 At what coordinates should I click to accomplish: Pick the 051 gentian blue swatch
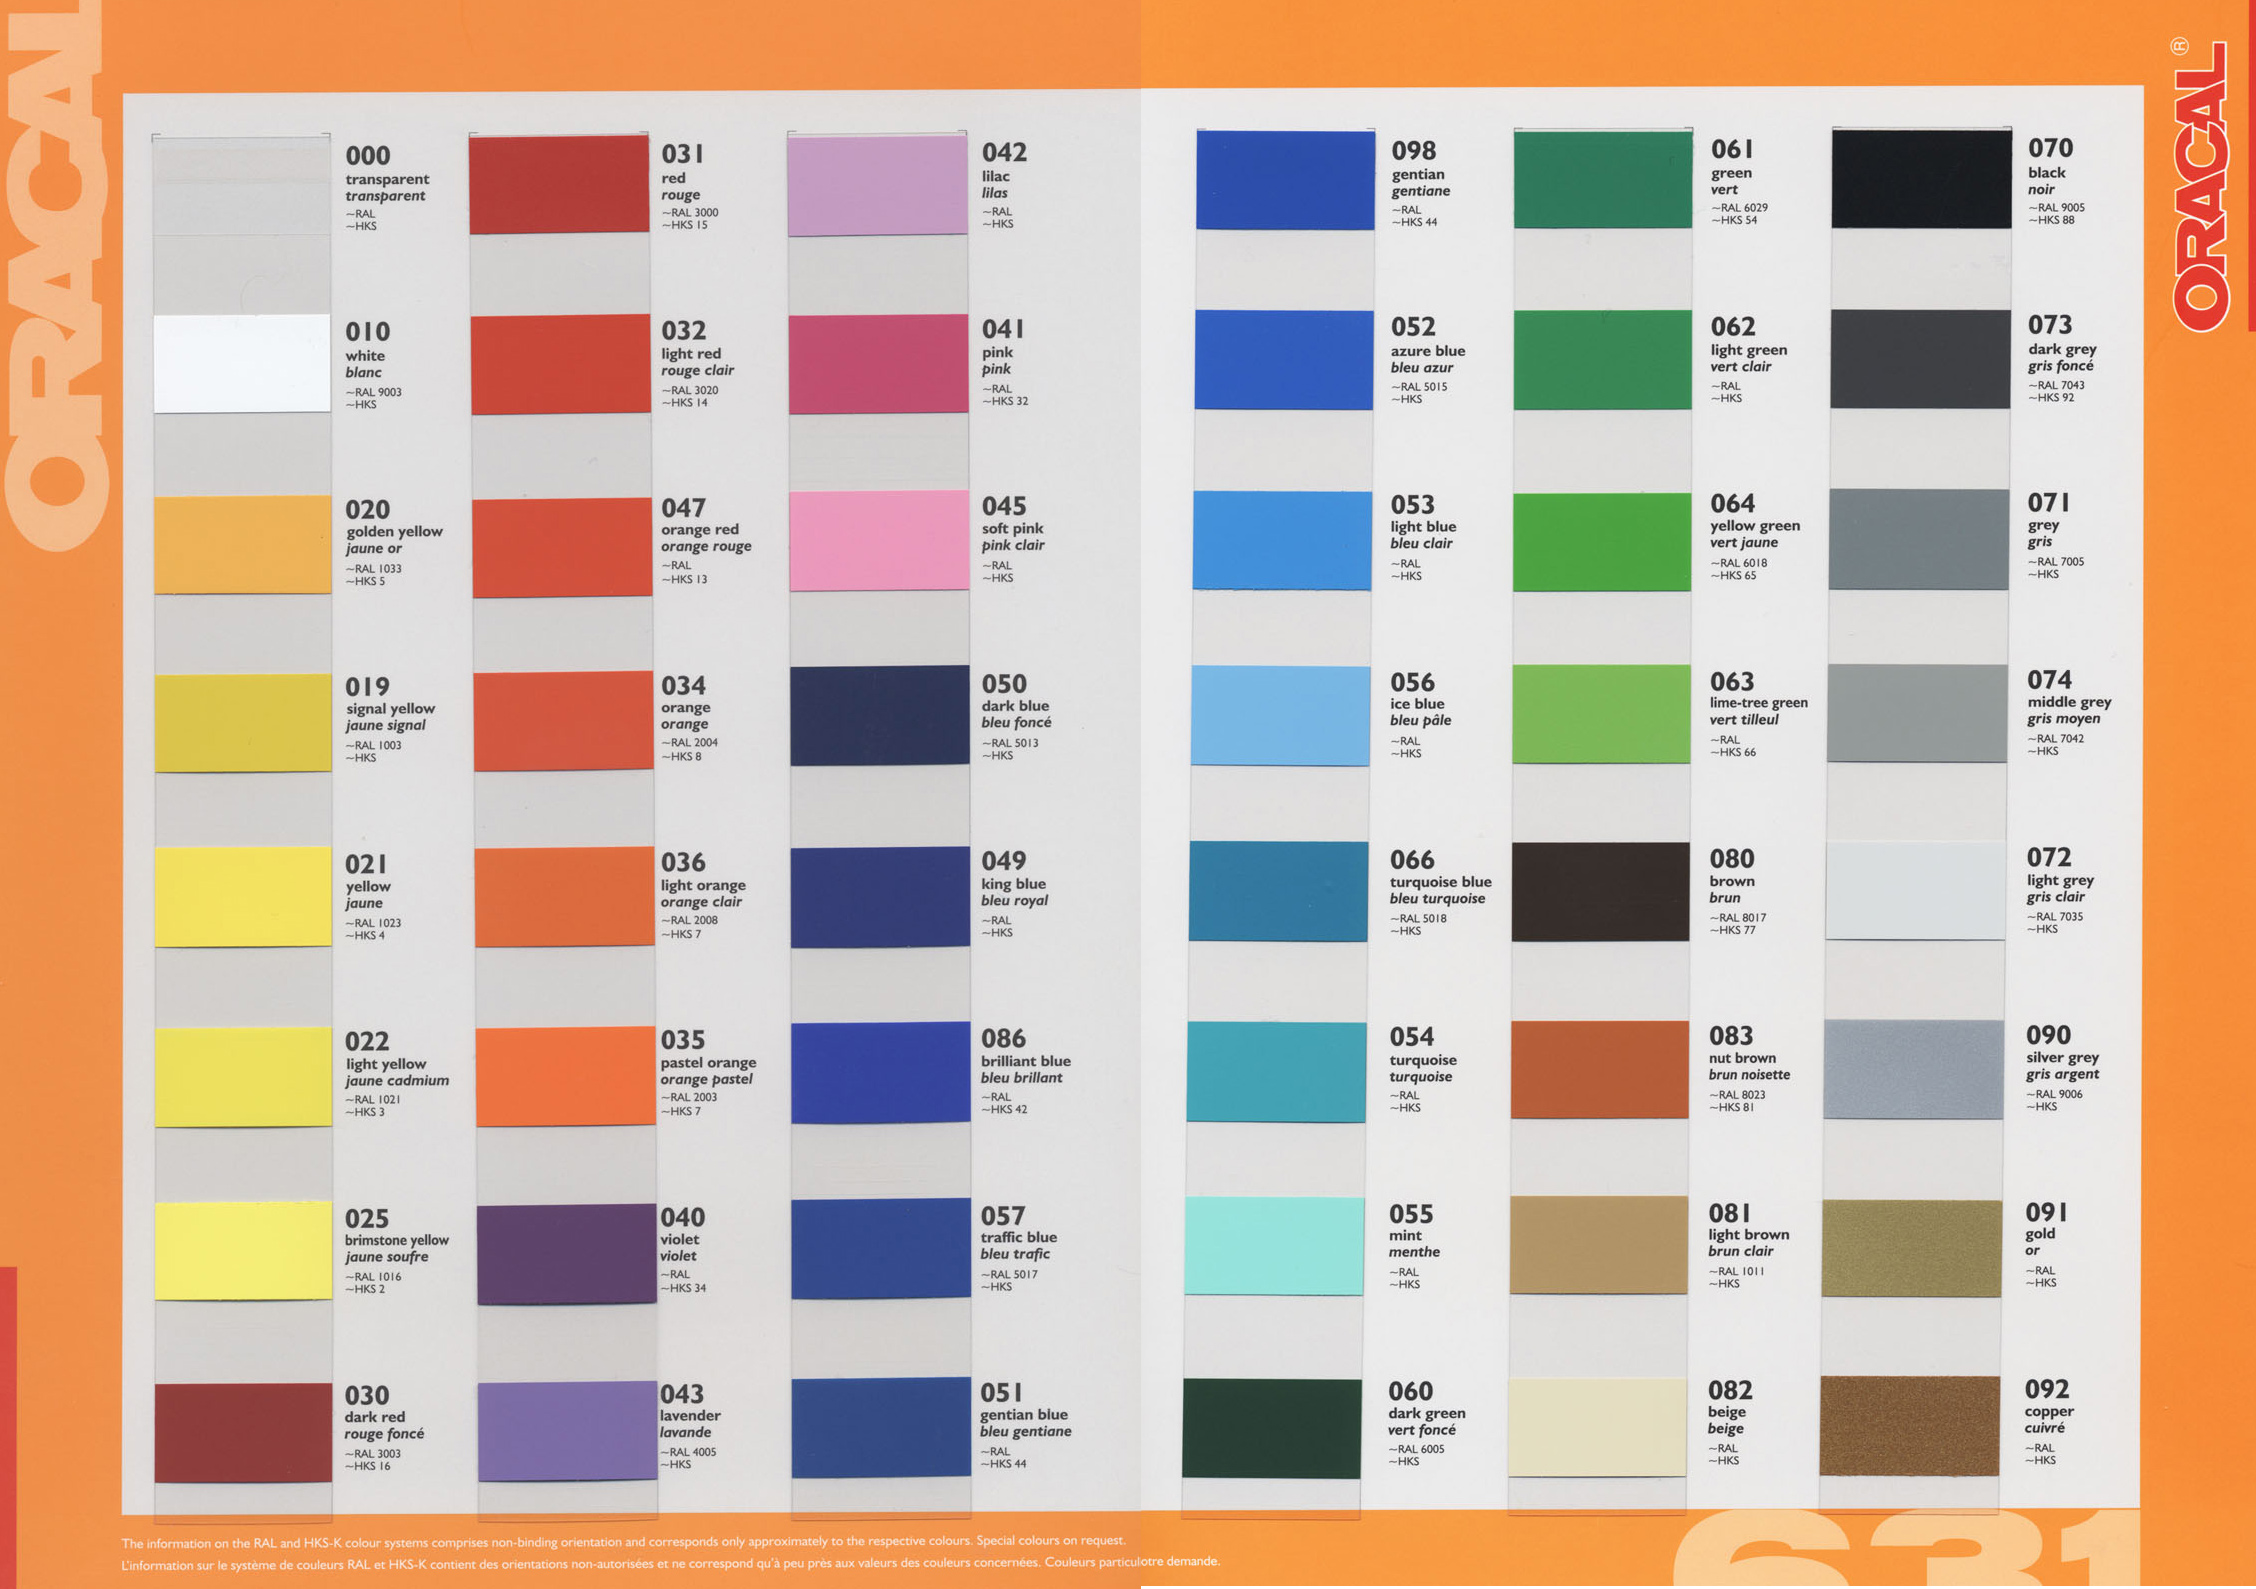(x=881, y=1427)
